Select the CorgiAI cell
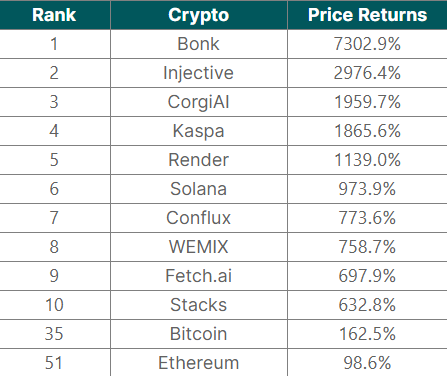The image size is (447, 376). (x=199, y=102)
